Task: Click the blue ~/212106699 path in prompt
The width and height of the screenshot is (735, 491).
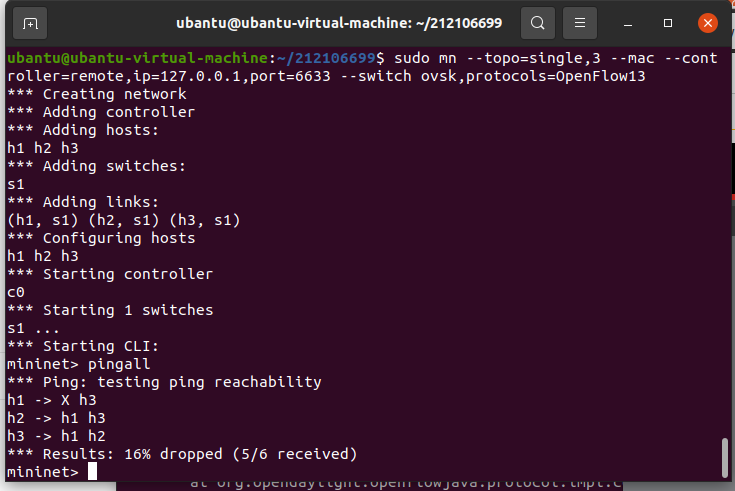Action: point(326,58)
